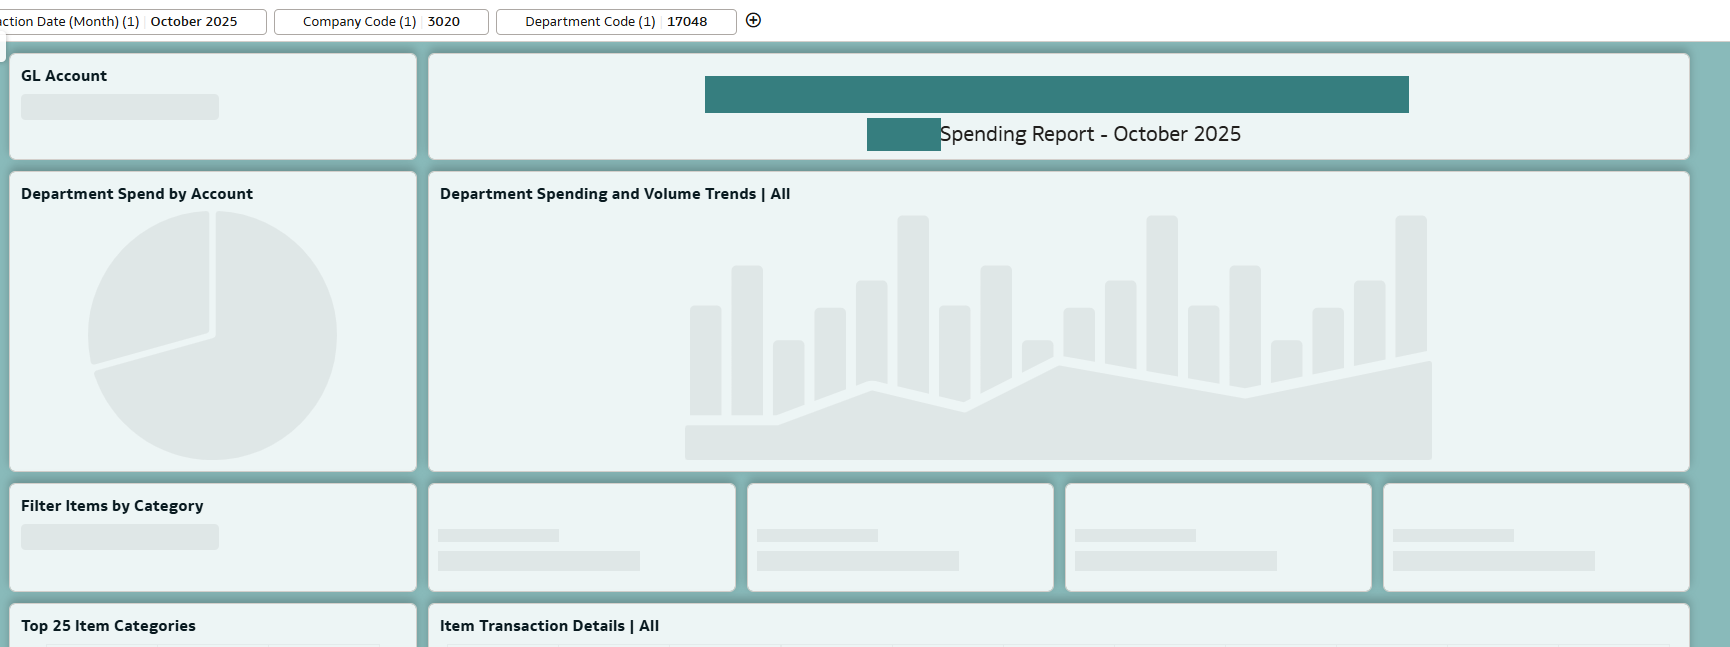This screenshot has height=647, width=1730.
Task: Select the Department Spend by Account title
Action: (137, 194)
